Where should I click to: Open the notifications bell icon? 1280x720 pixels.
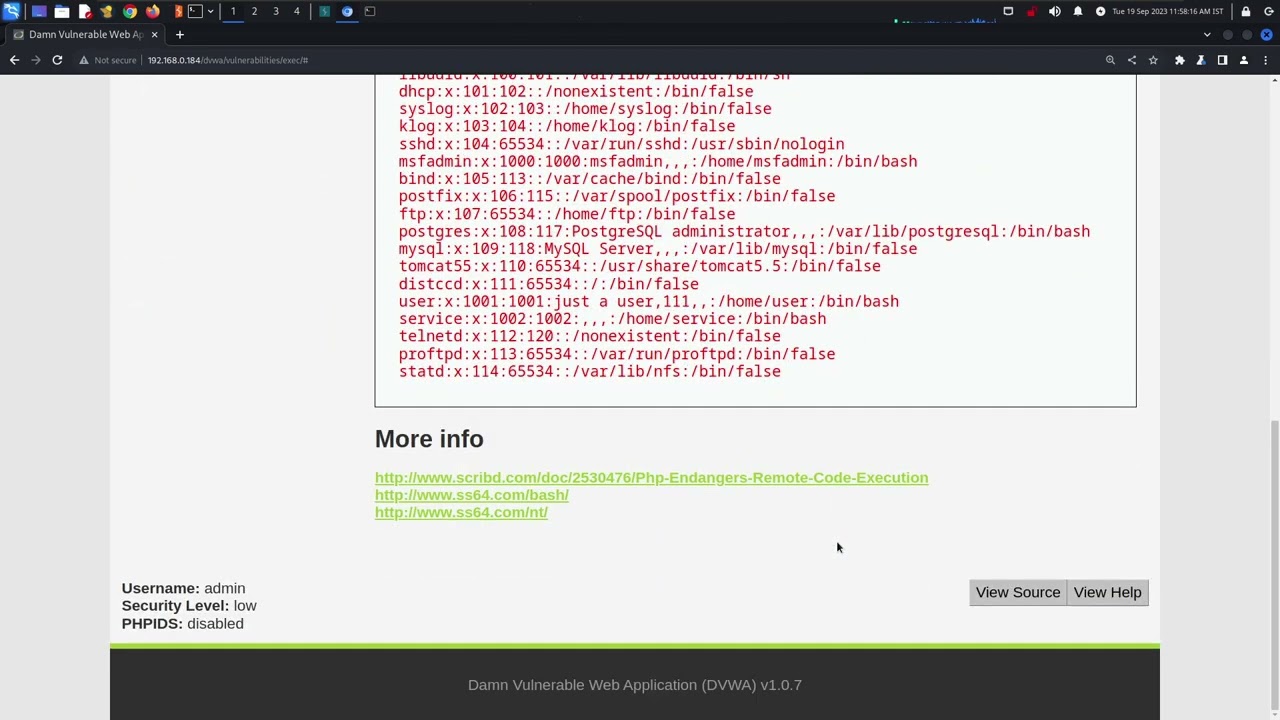[1078, 11]
